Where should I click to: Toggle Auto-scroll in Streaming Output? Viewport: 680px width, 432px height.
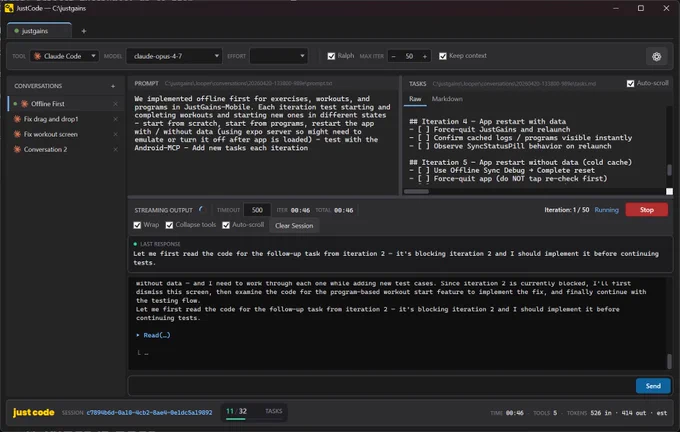226,225
